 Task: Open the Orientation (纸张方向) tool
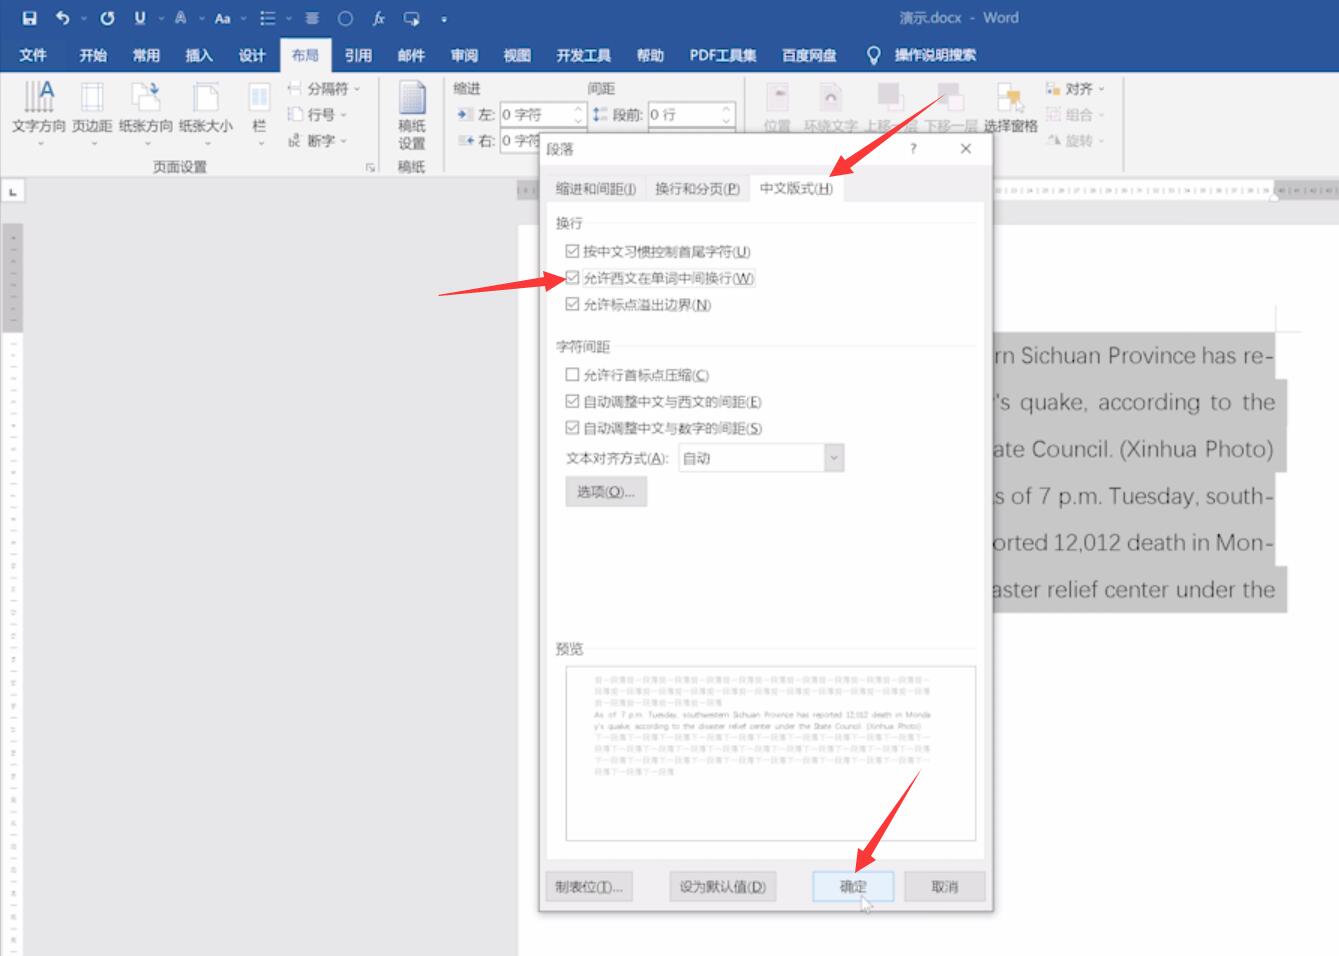click(x=146, y=114)
